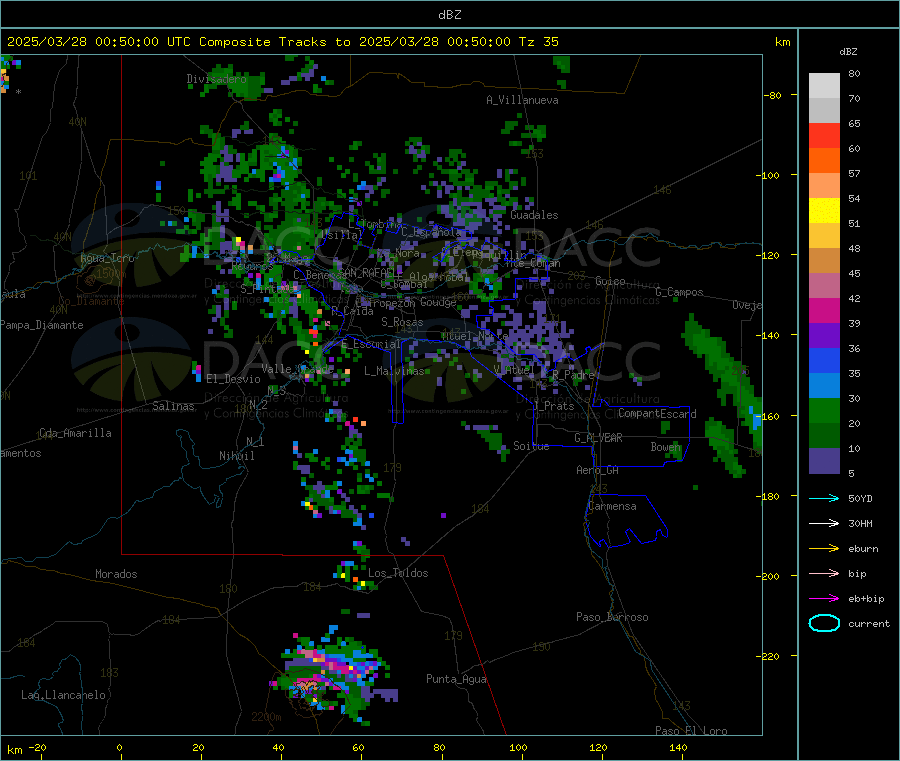
Task: Click the cyan 50YD arrow legend icon
Action: [824, 498]
